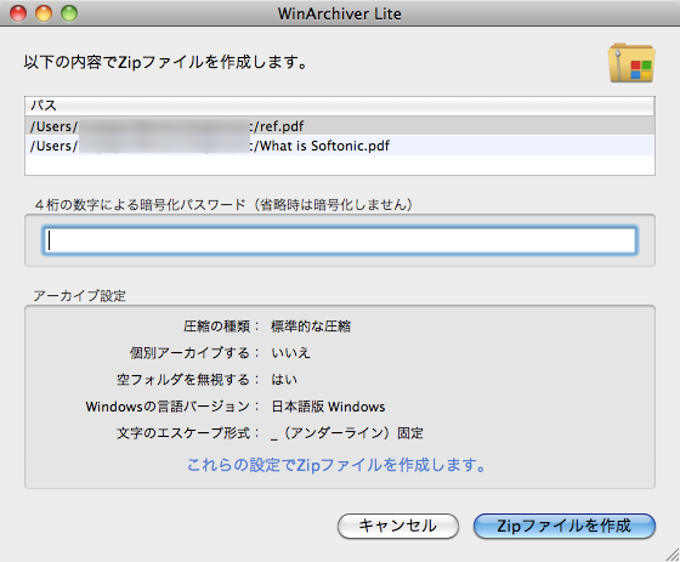Click the _(アンダーライン)固定 escape format value
This screenshot has height=562, width=680.
pos(347,433)
